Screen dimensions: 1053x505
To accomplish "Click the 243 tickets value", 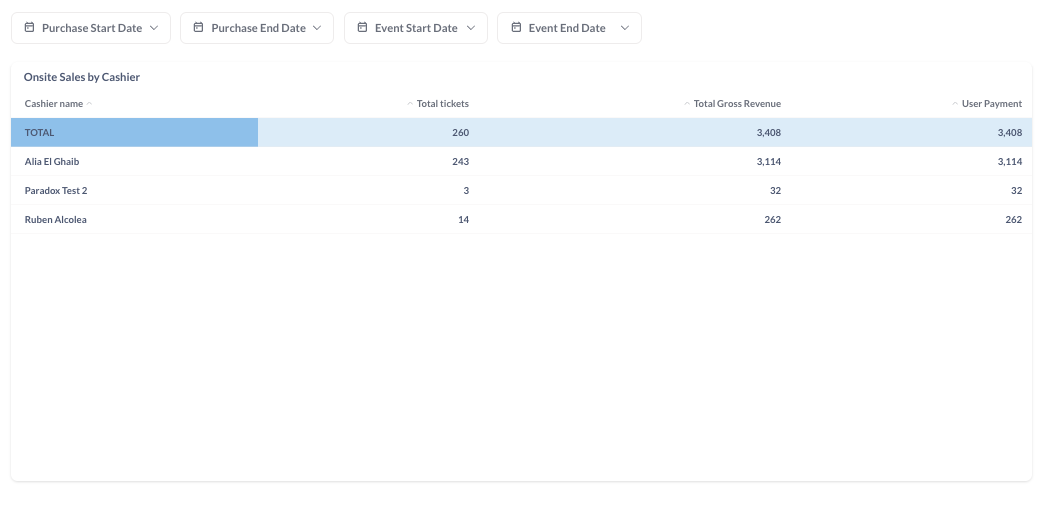I will click(460, 161).
